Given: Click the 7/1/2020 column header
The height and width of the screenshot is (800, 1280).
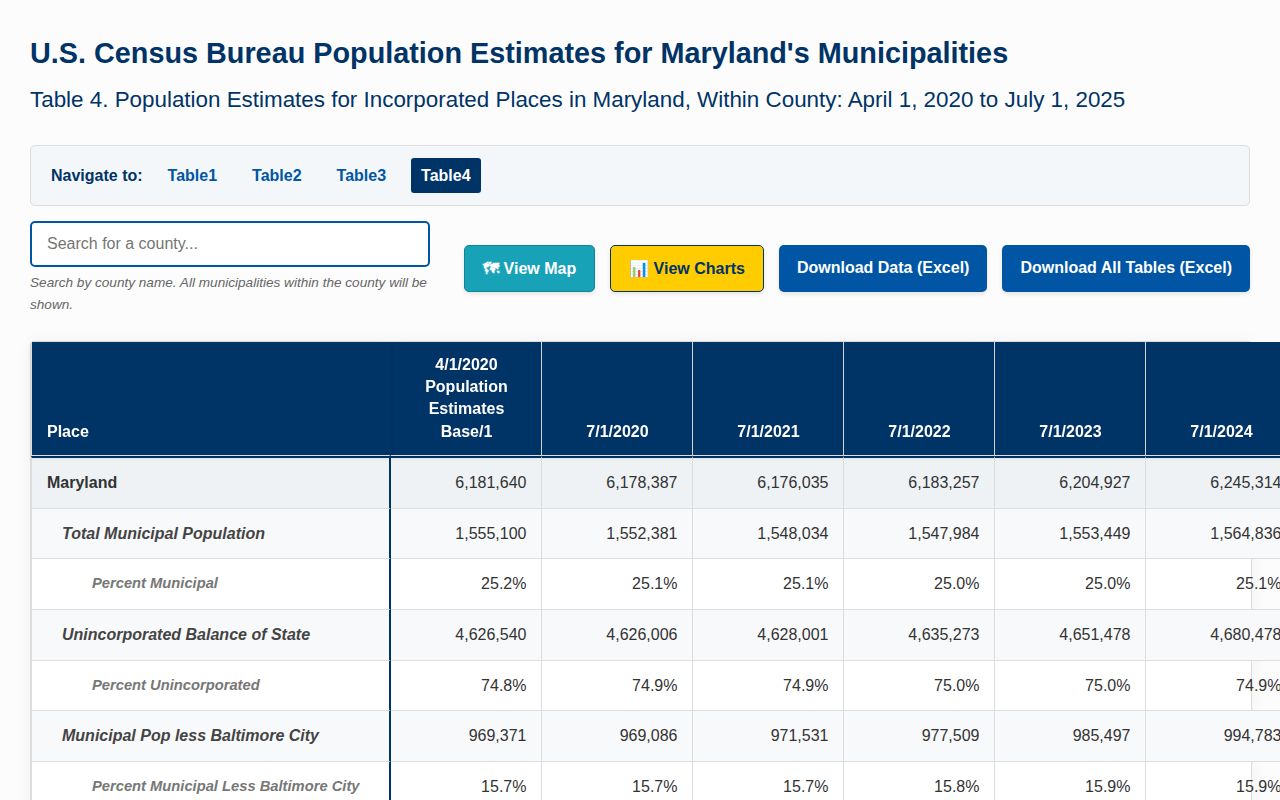Looking at the screenshot, I should pos(617,399).
